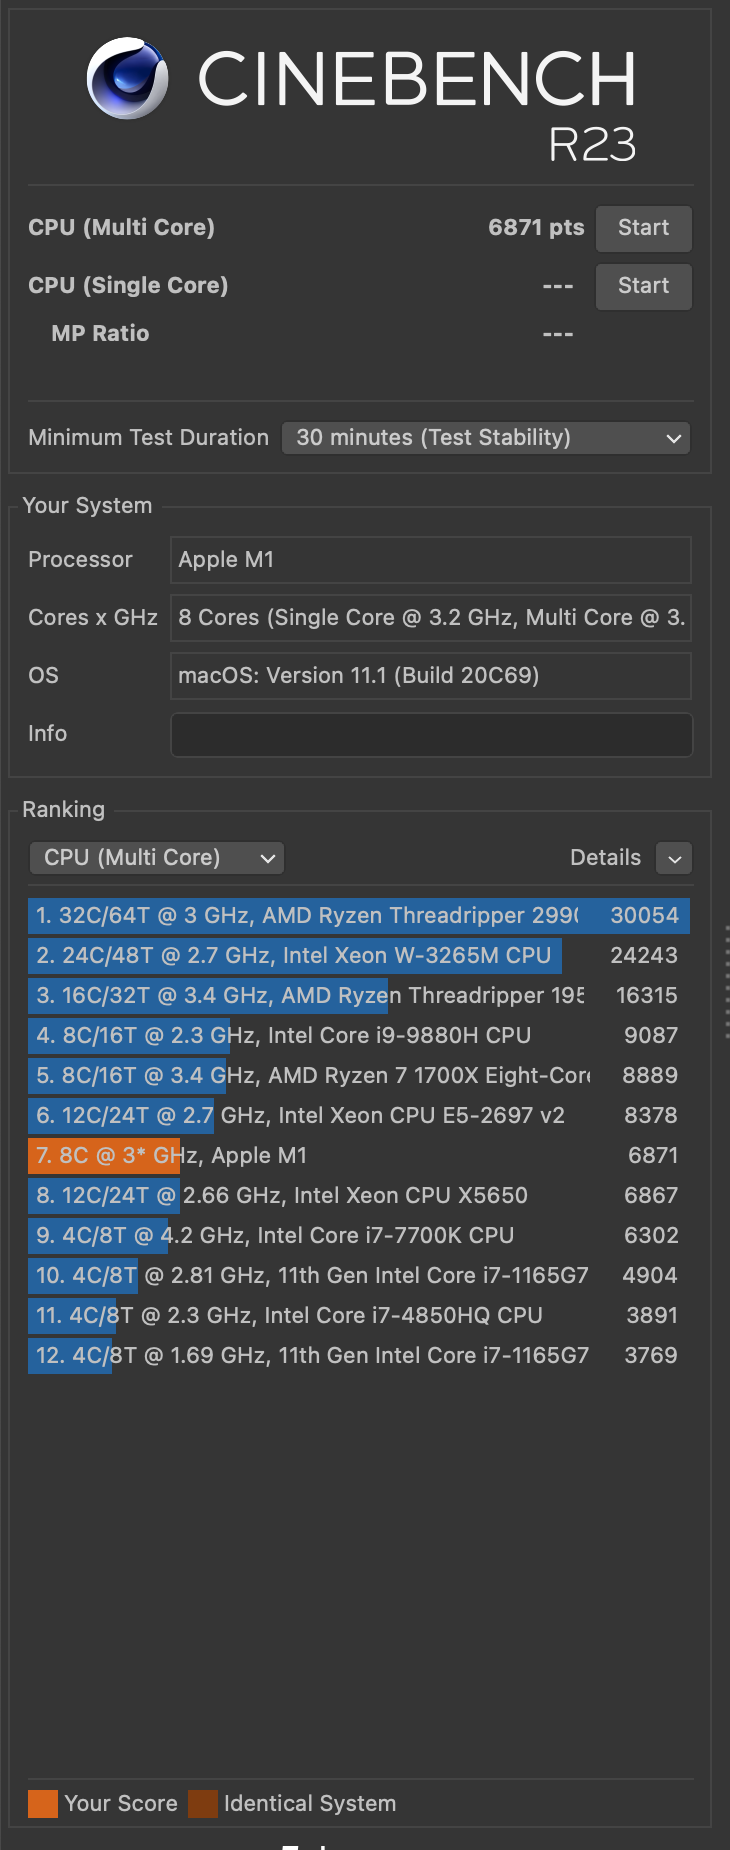Select the 1.69 GHz i7-1165G7 ranking row

(x=359, y=1355)
